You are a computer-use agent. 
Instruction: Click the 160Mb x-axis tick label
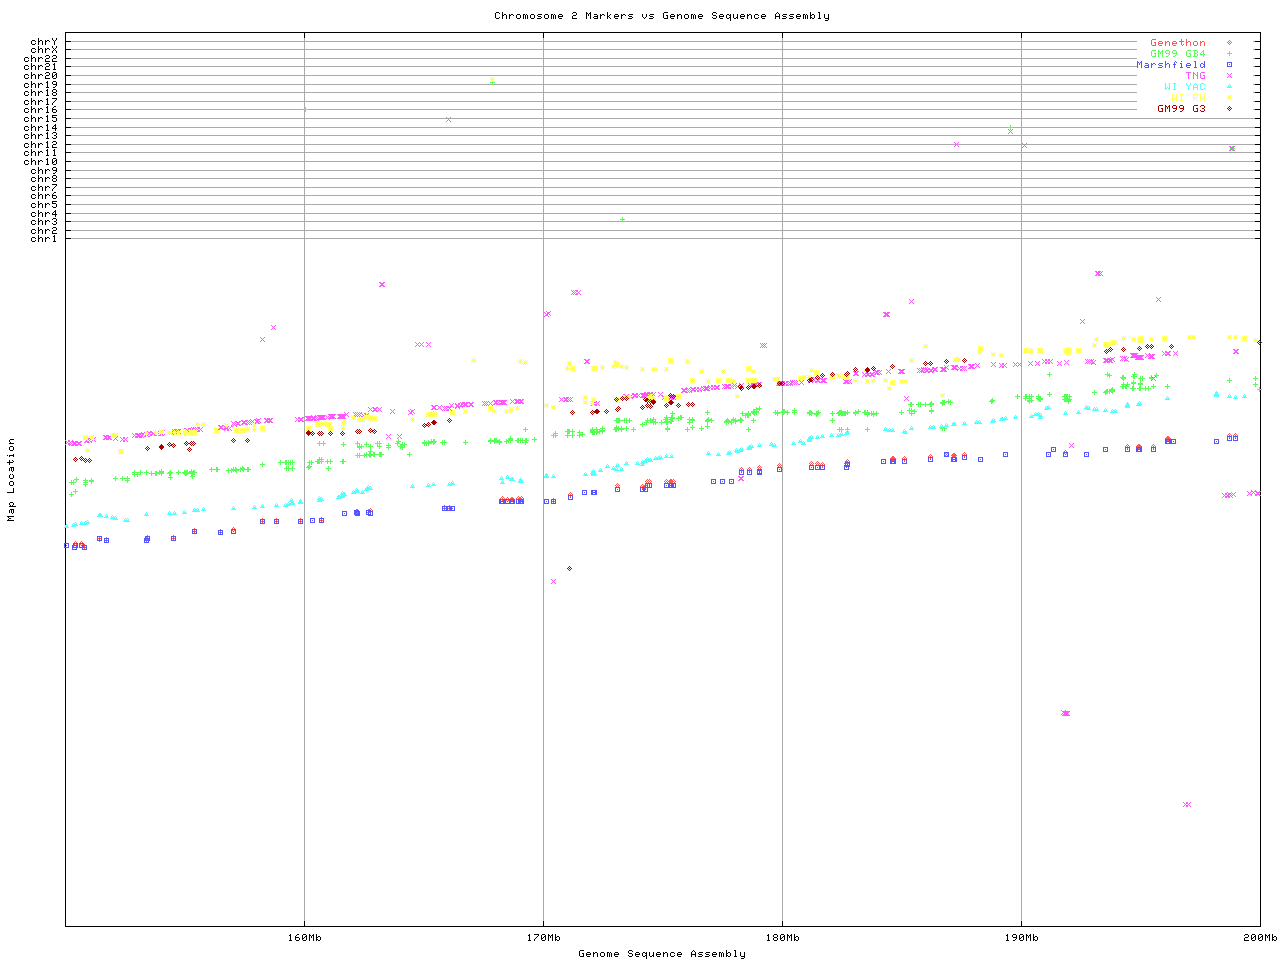(304, 938)
